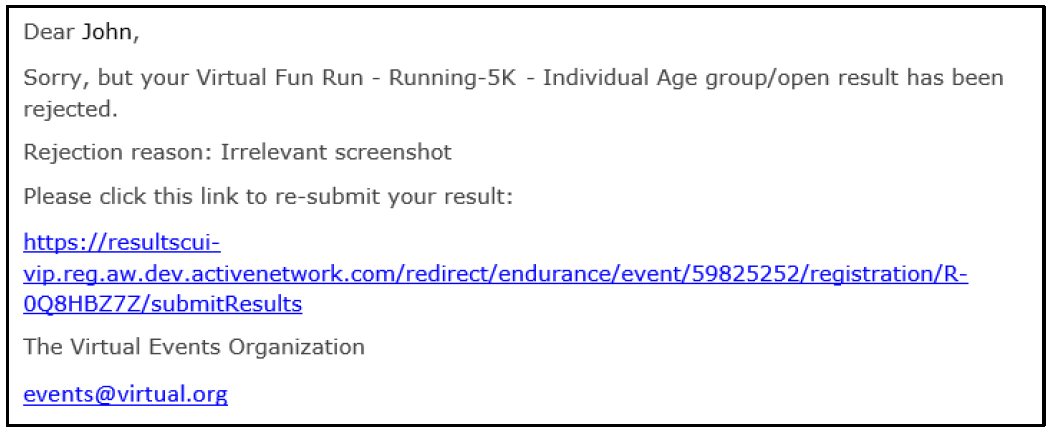Click the events@virtual.org email address
This screenshot has width=1051, height=433.
[125, 394]
